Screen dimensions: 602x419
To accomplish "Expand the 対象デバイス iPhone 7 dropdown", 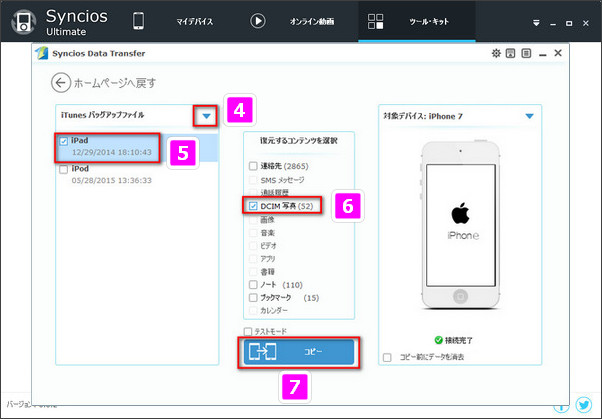I will pyautogui.click(x=529, y=116).
